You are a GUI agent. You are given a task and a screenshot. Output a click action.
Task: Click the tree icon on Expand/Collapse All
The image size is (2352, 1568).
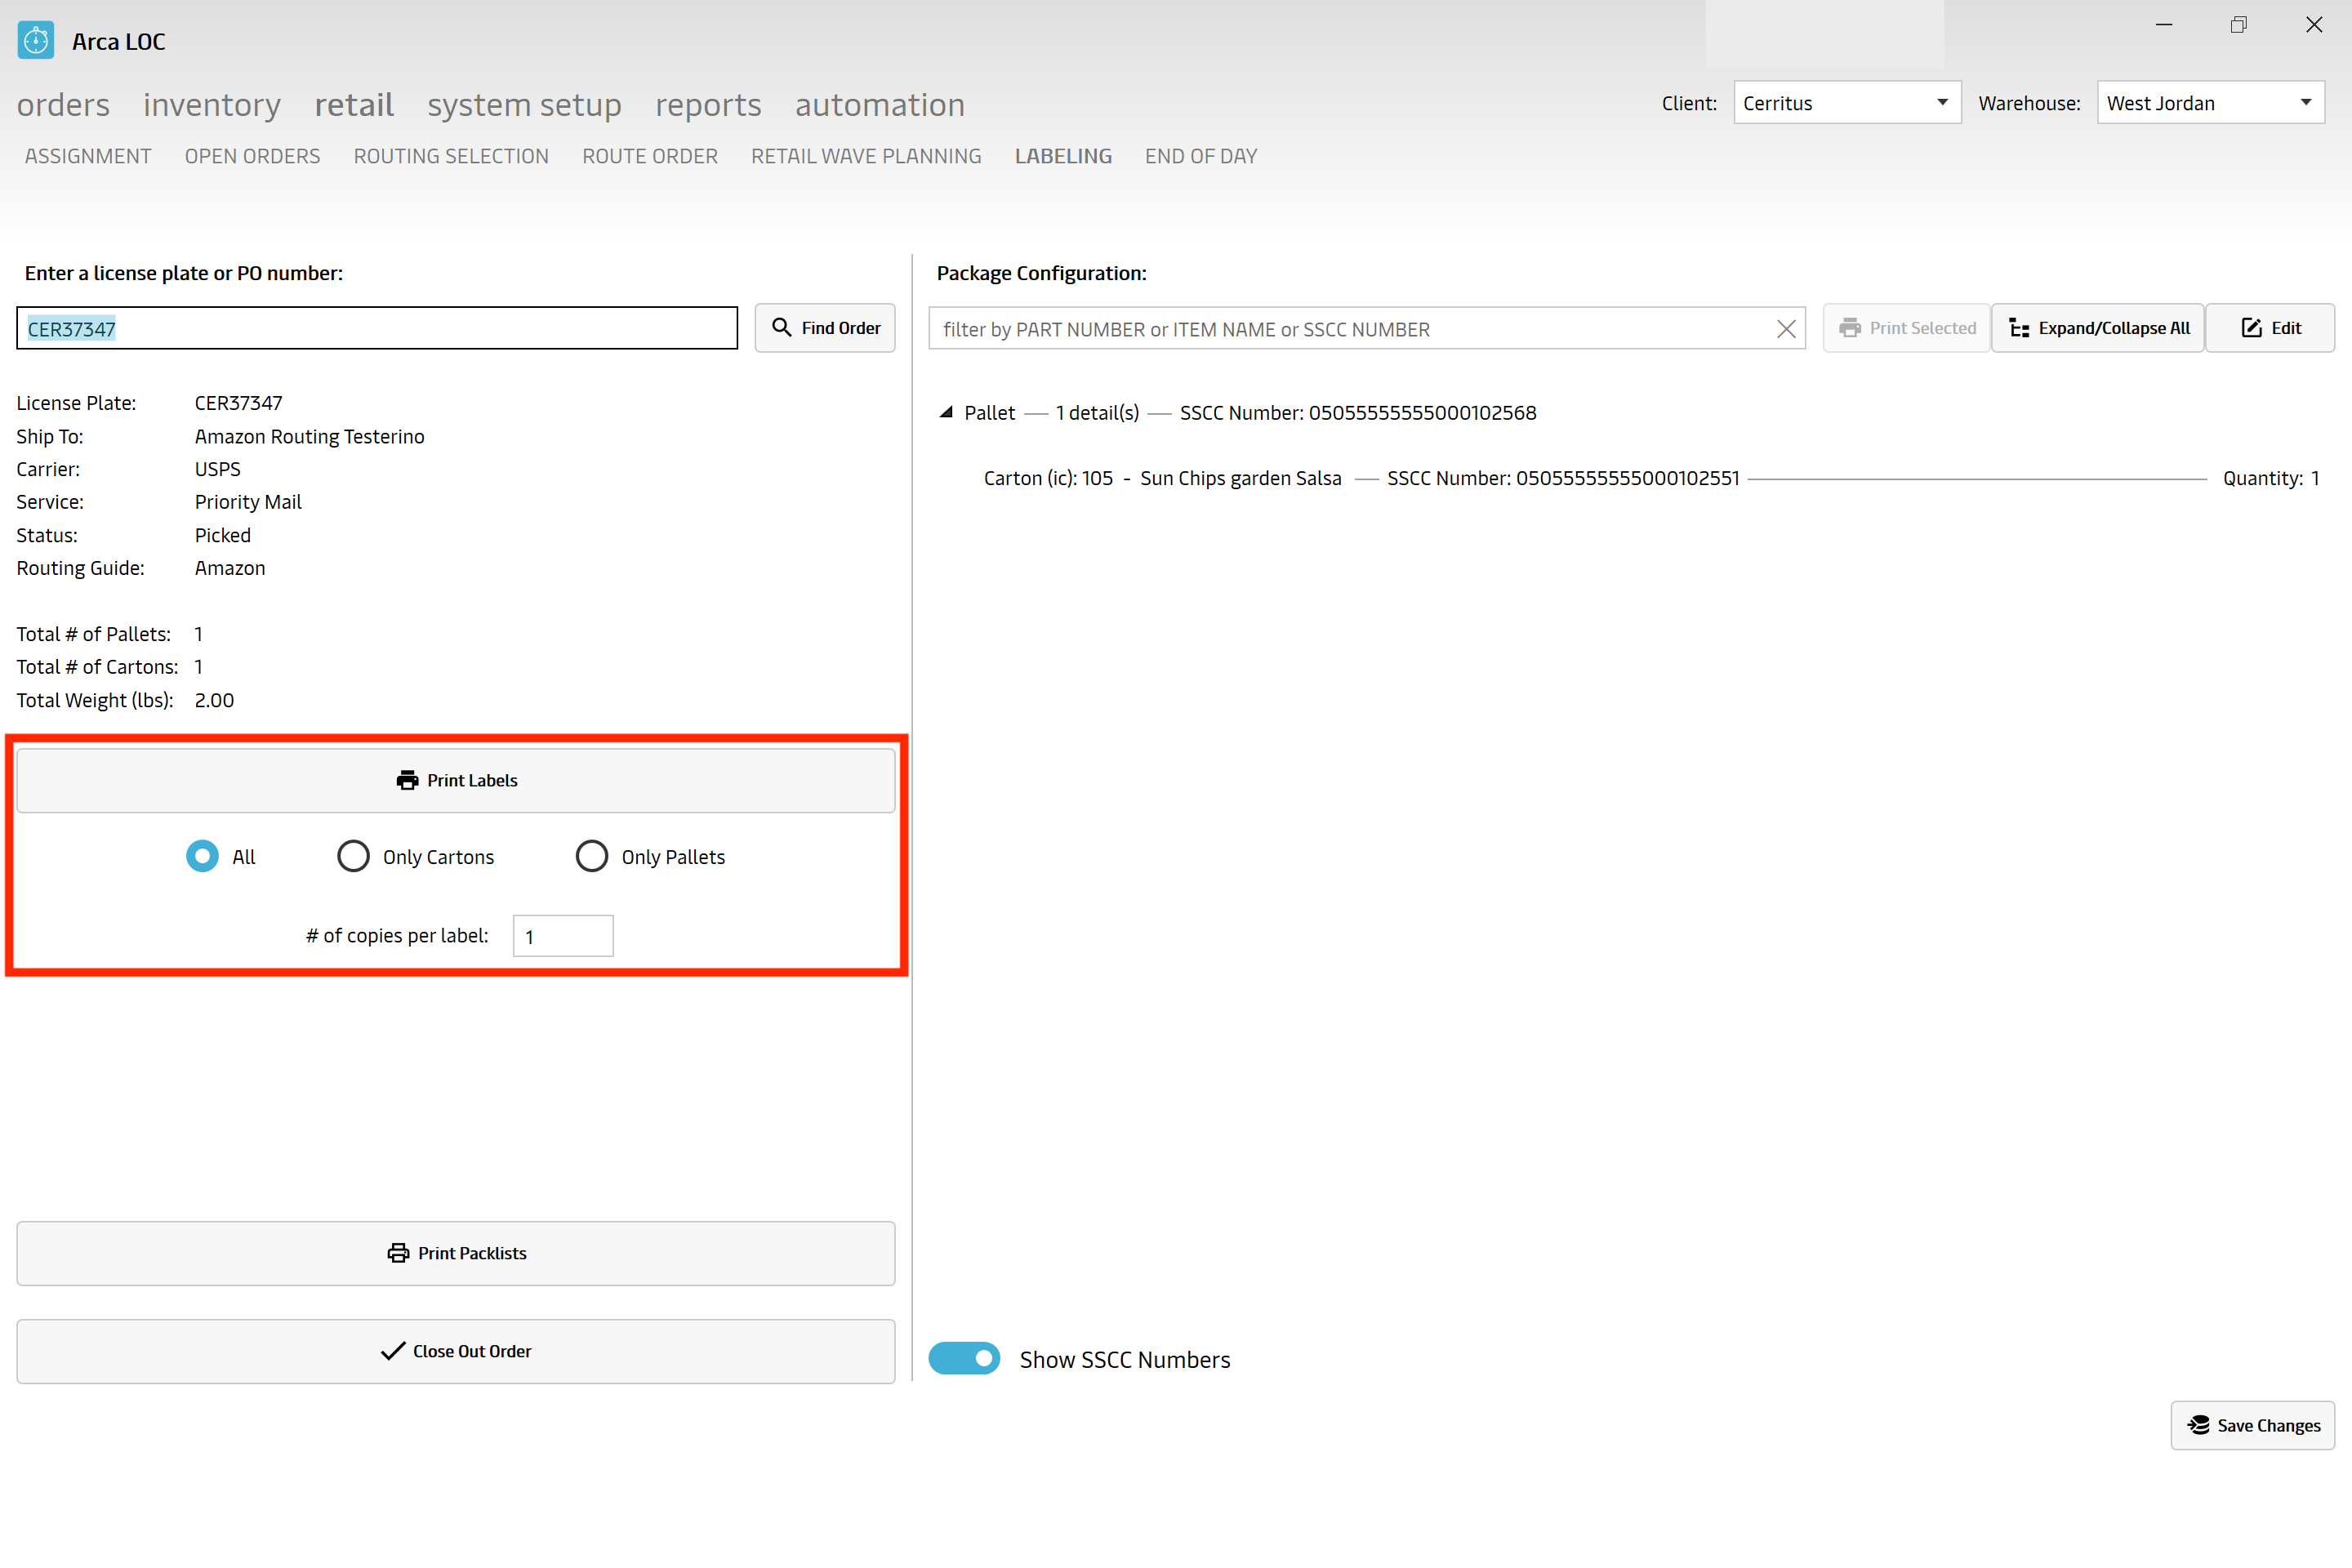tap(2020, 328)
